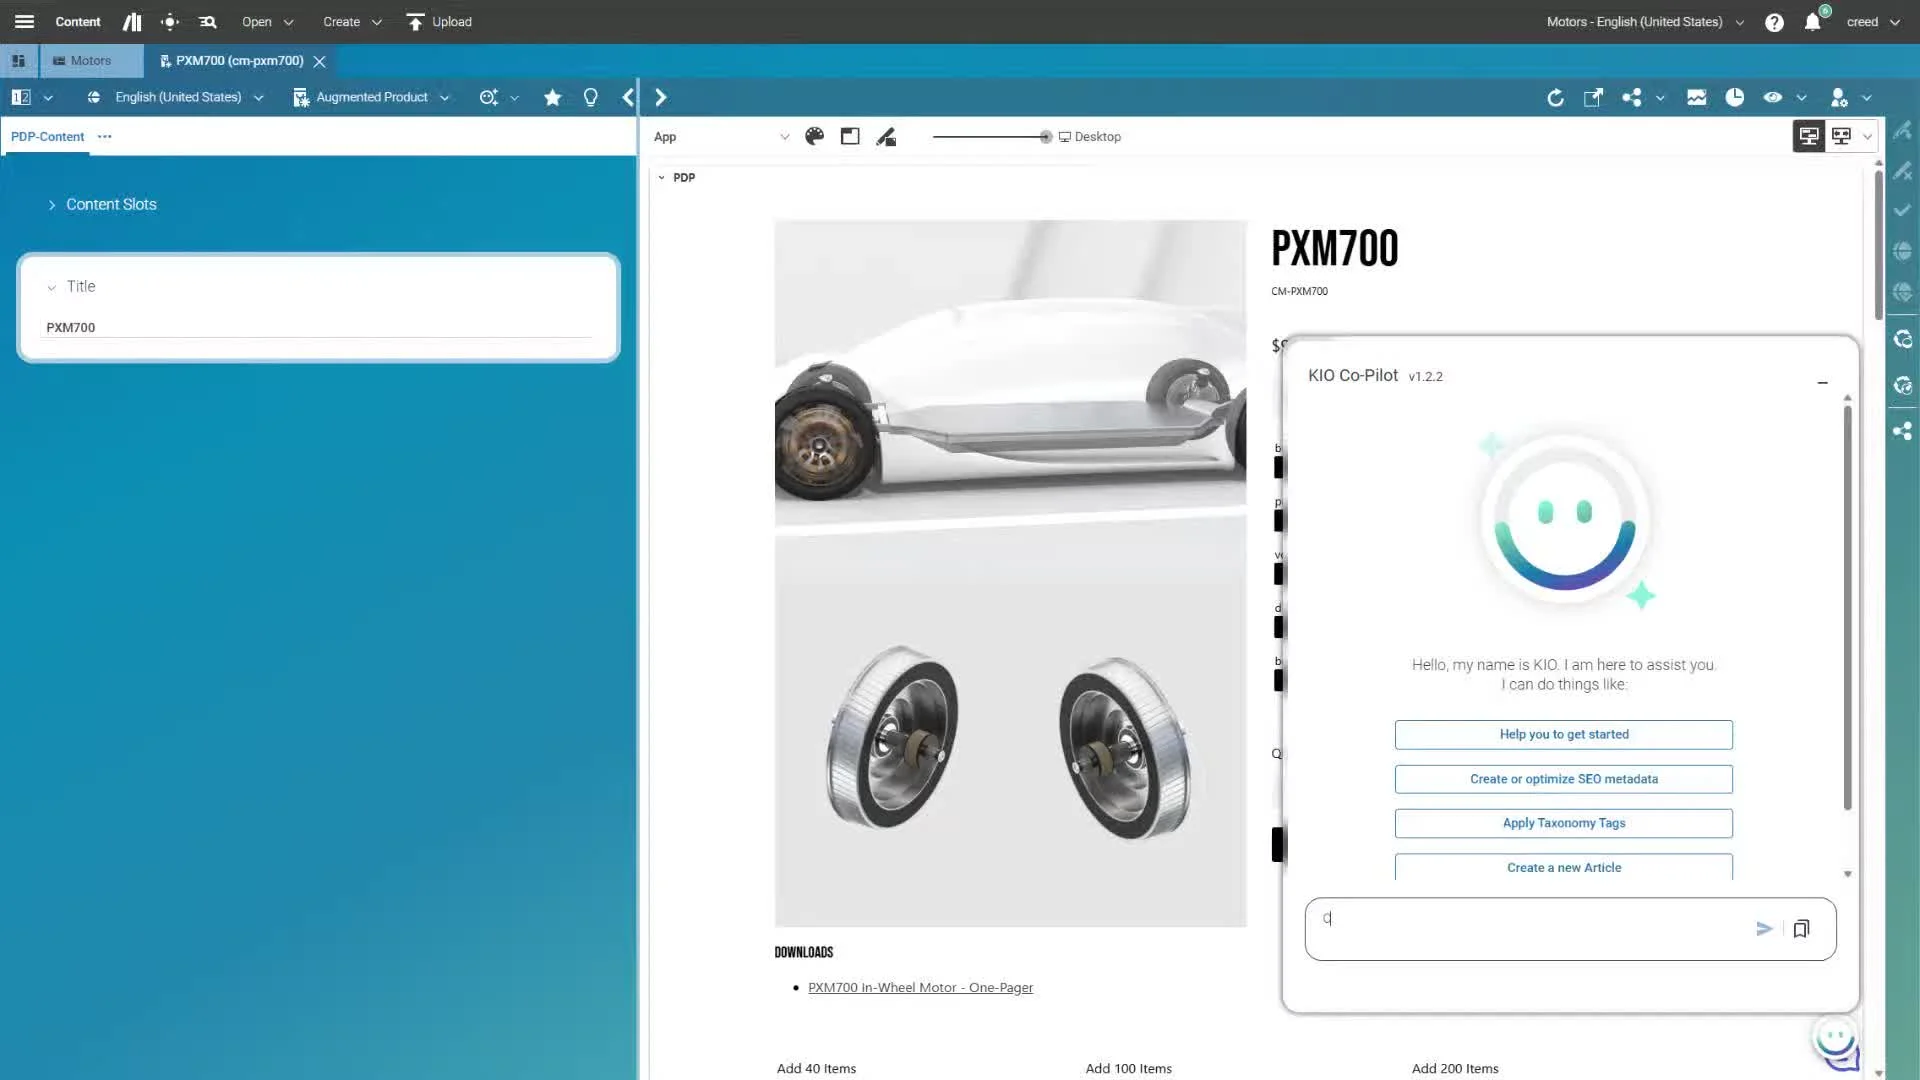
Task: Reload the preview with the refresh icon
Action: coord(1555,97)
